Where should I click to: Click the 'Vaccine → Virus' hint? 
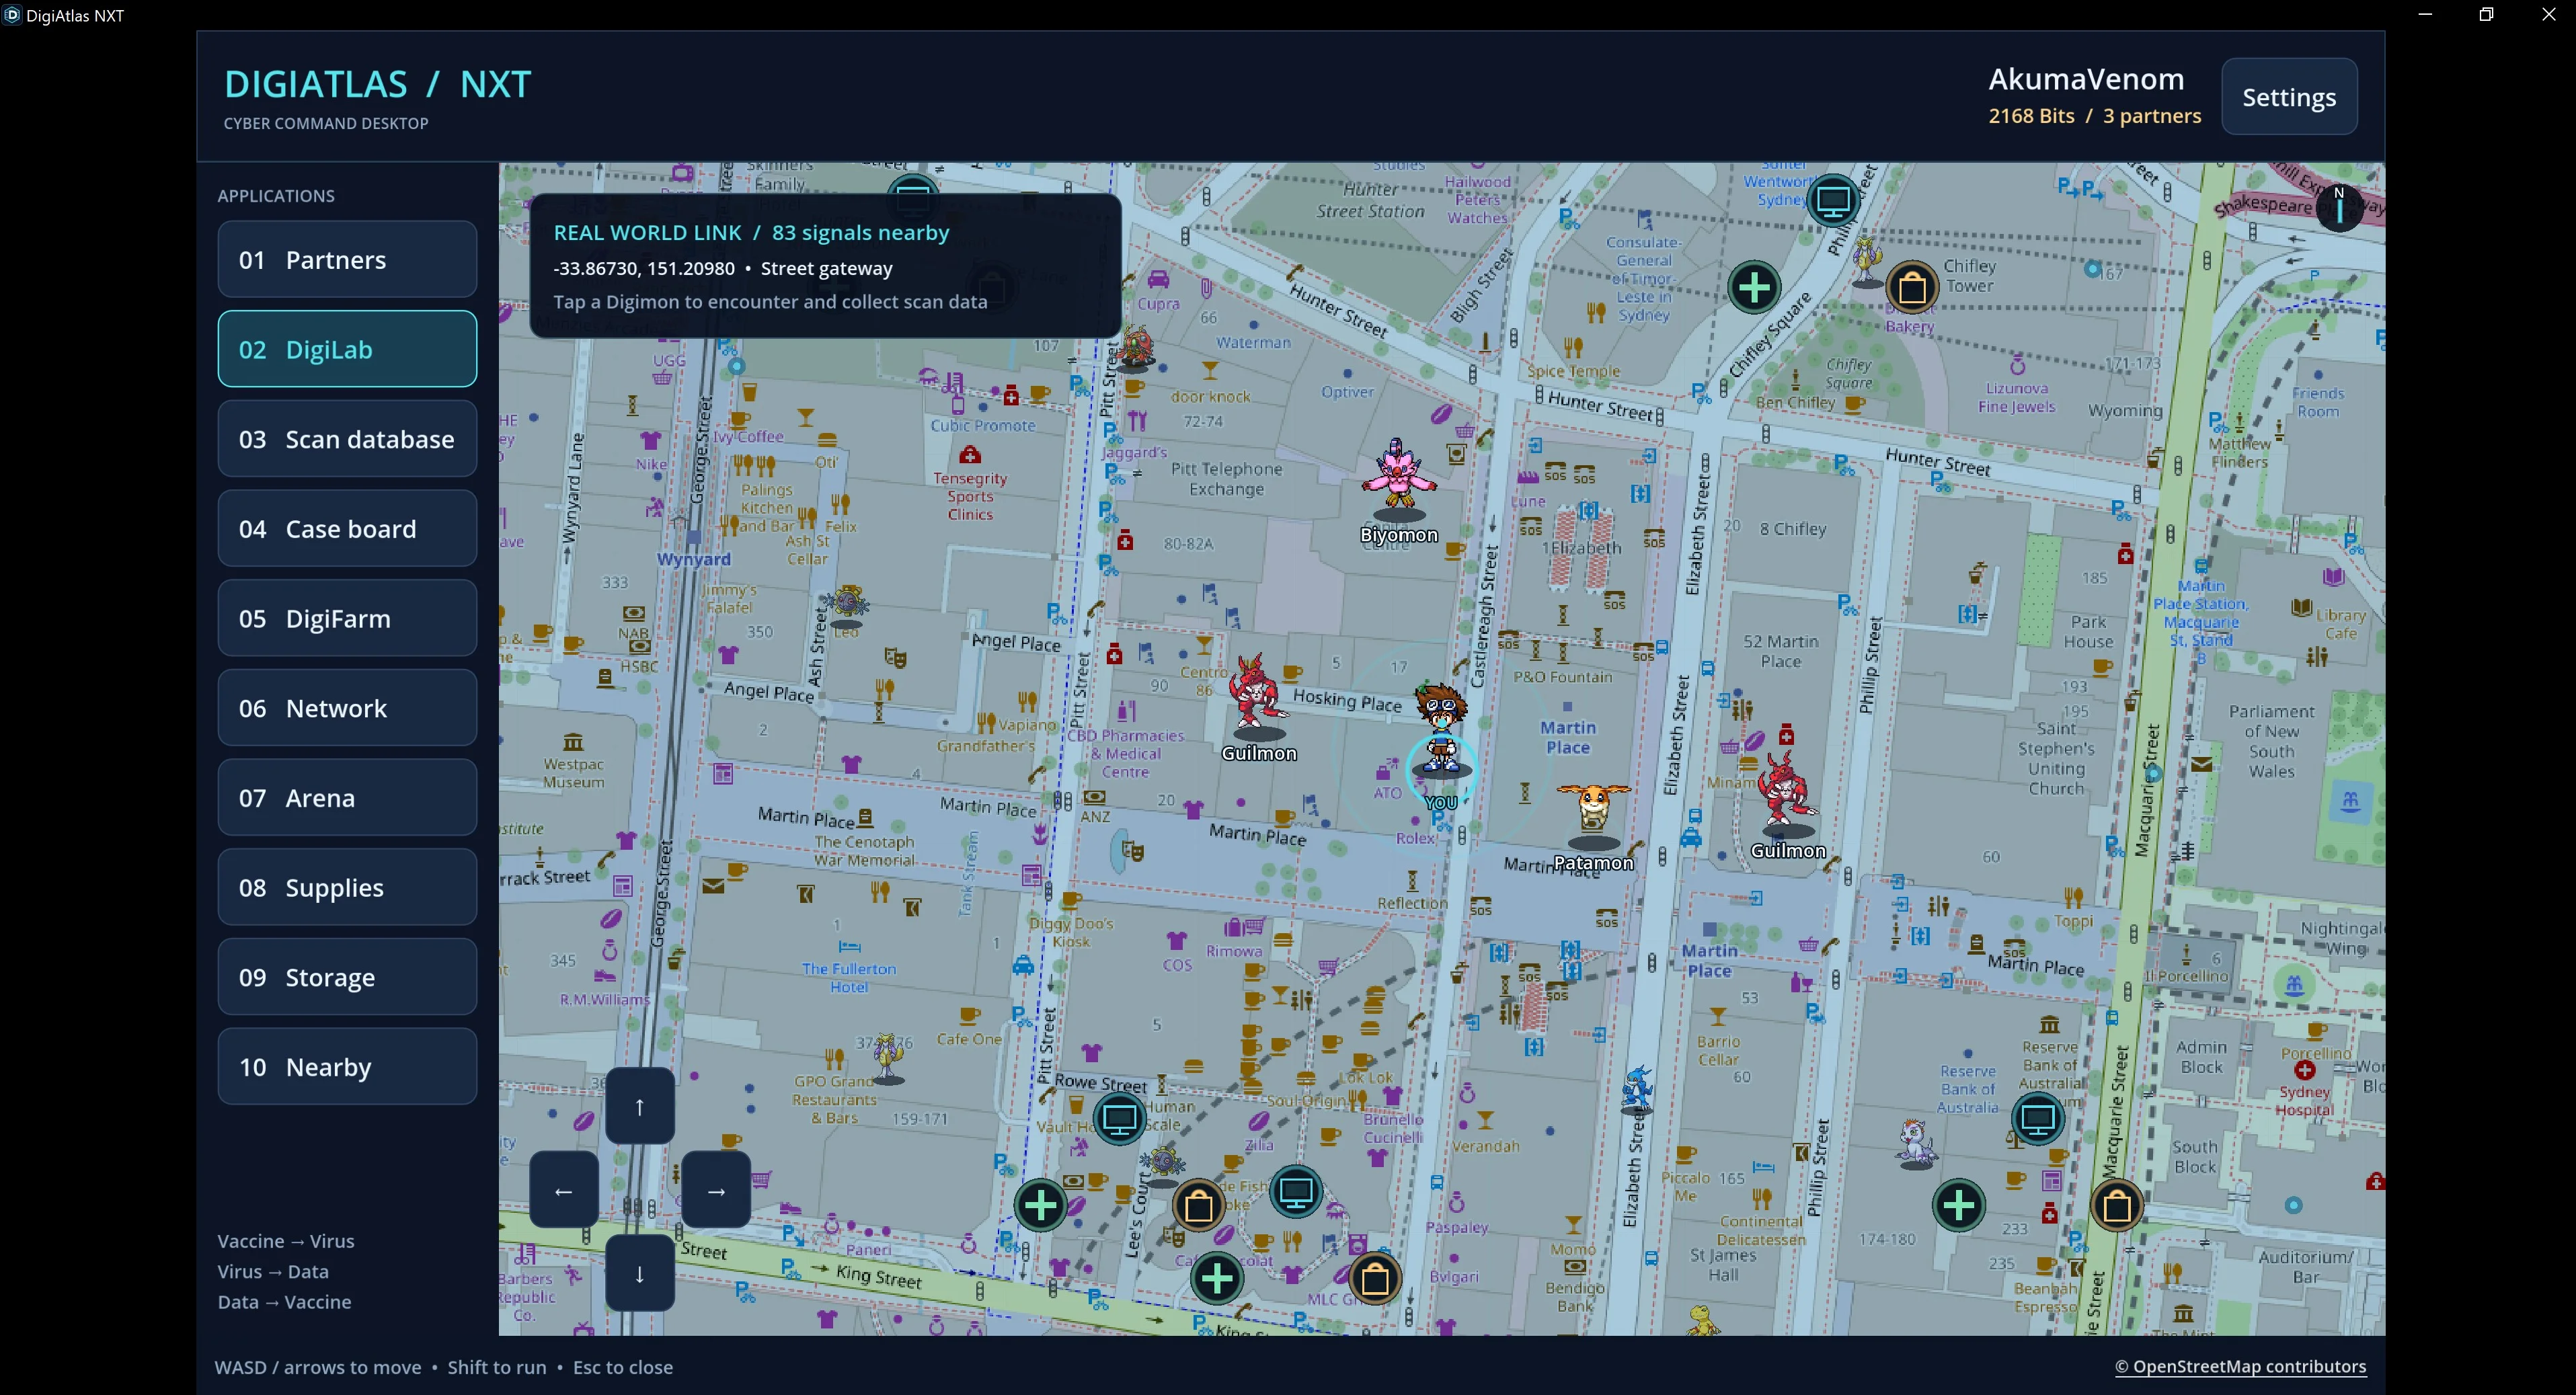[x=286, y=1241]
